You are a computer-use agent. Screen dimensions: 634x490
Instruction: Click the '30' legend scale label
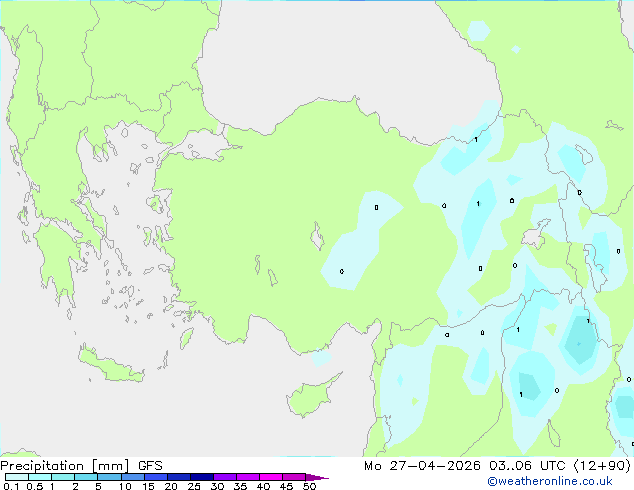click(x=217, y=486)
